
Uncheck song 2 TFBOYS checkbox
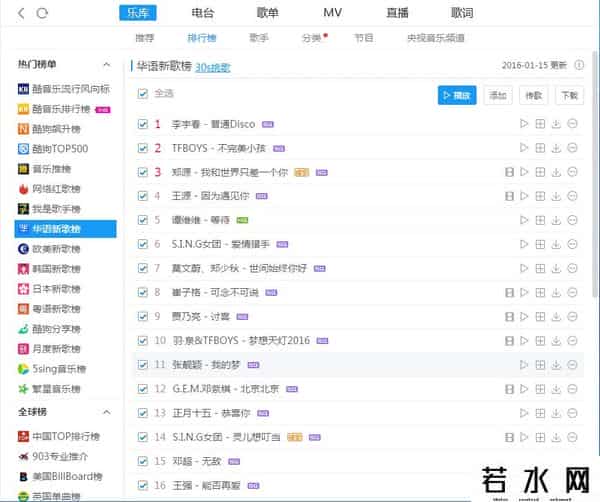(143, 148)
